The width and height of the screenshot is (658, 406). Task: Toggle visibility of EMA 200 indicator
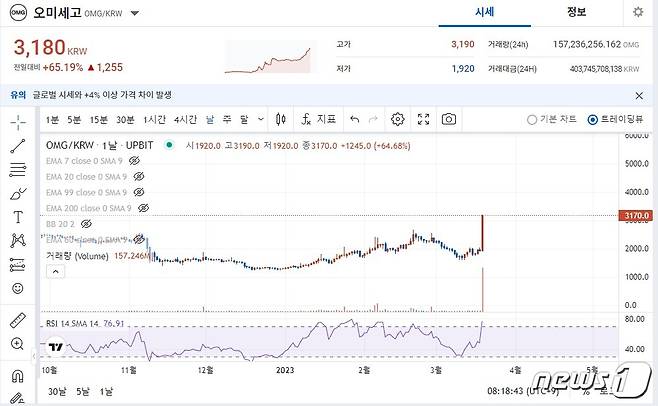(x=144, y=208)
